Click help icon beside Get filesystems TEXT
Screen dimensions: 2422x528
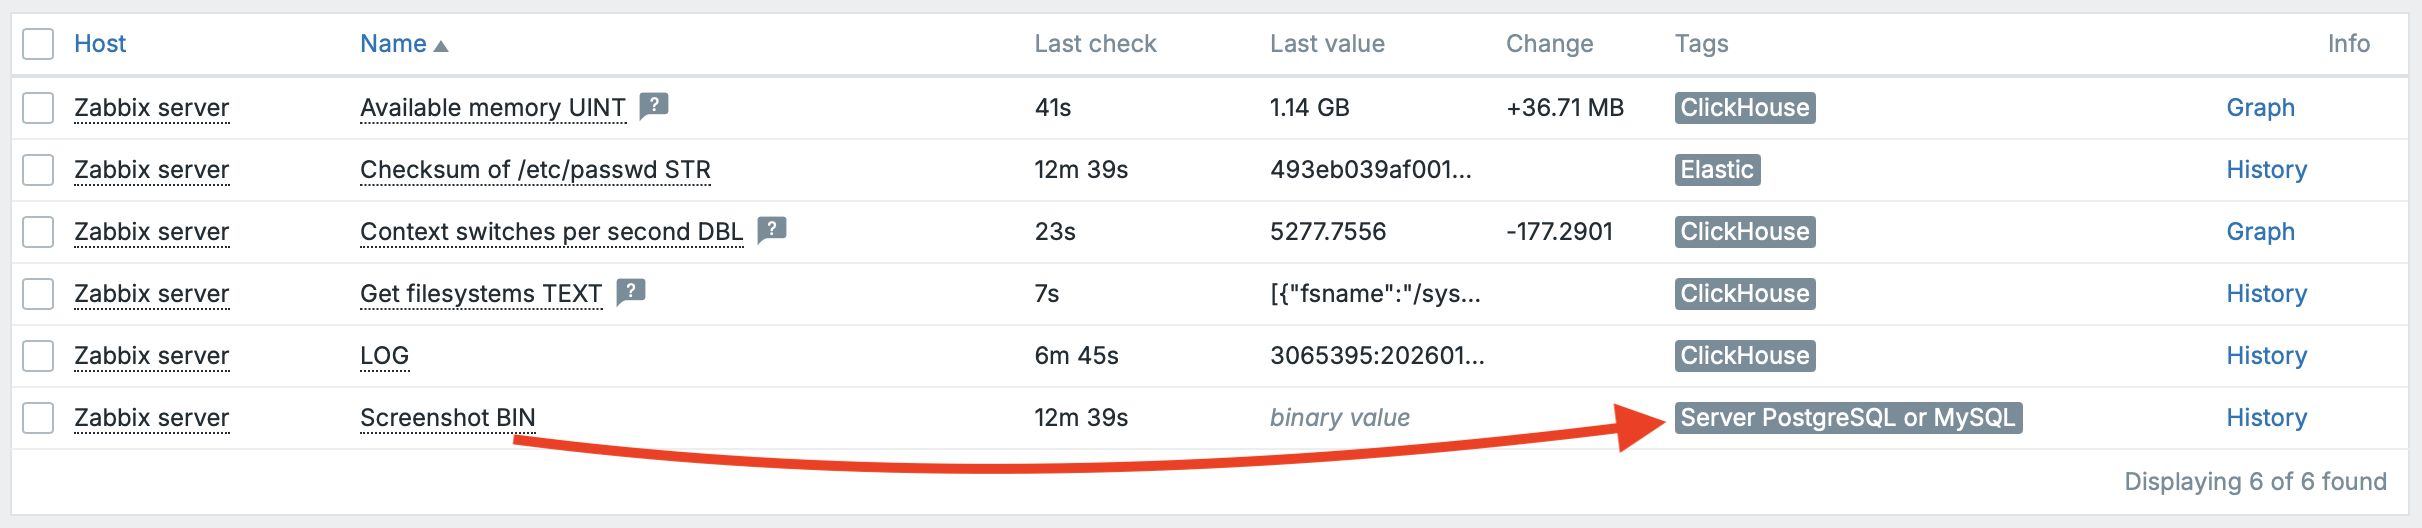[630, 291]
